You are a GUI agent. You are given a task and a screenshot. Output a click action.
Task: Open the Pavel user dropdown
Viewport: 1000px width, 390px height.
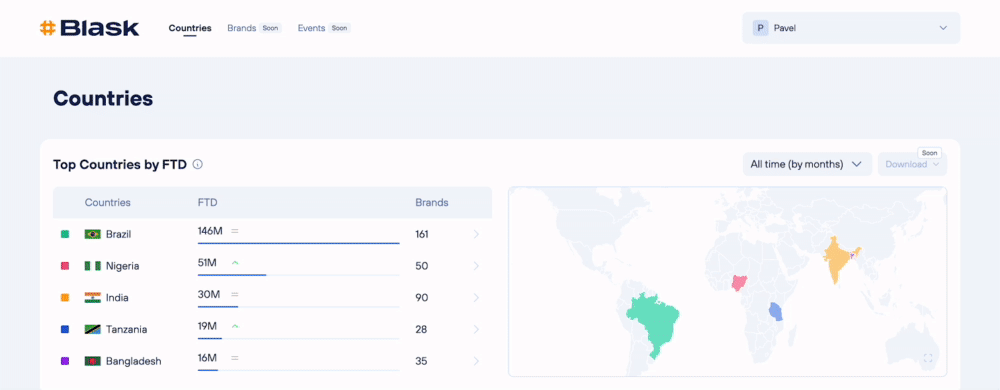[851, 28]
